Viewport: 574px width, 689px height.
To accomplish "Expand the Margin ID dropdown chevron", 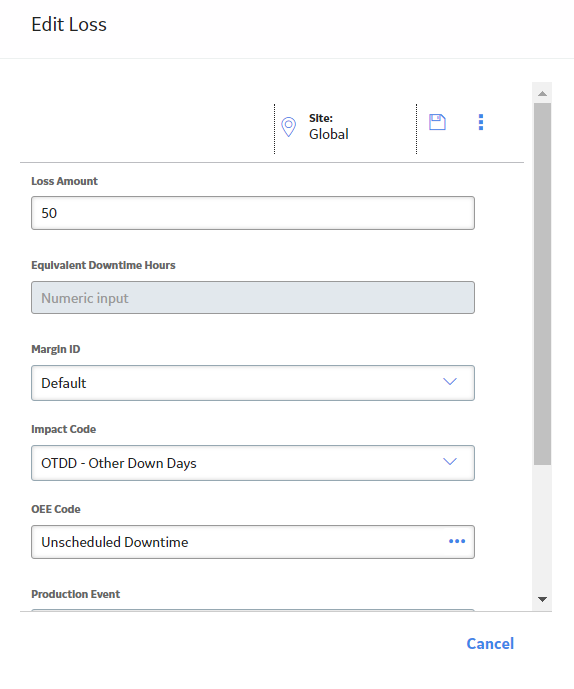I will [450, 381].
